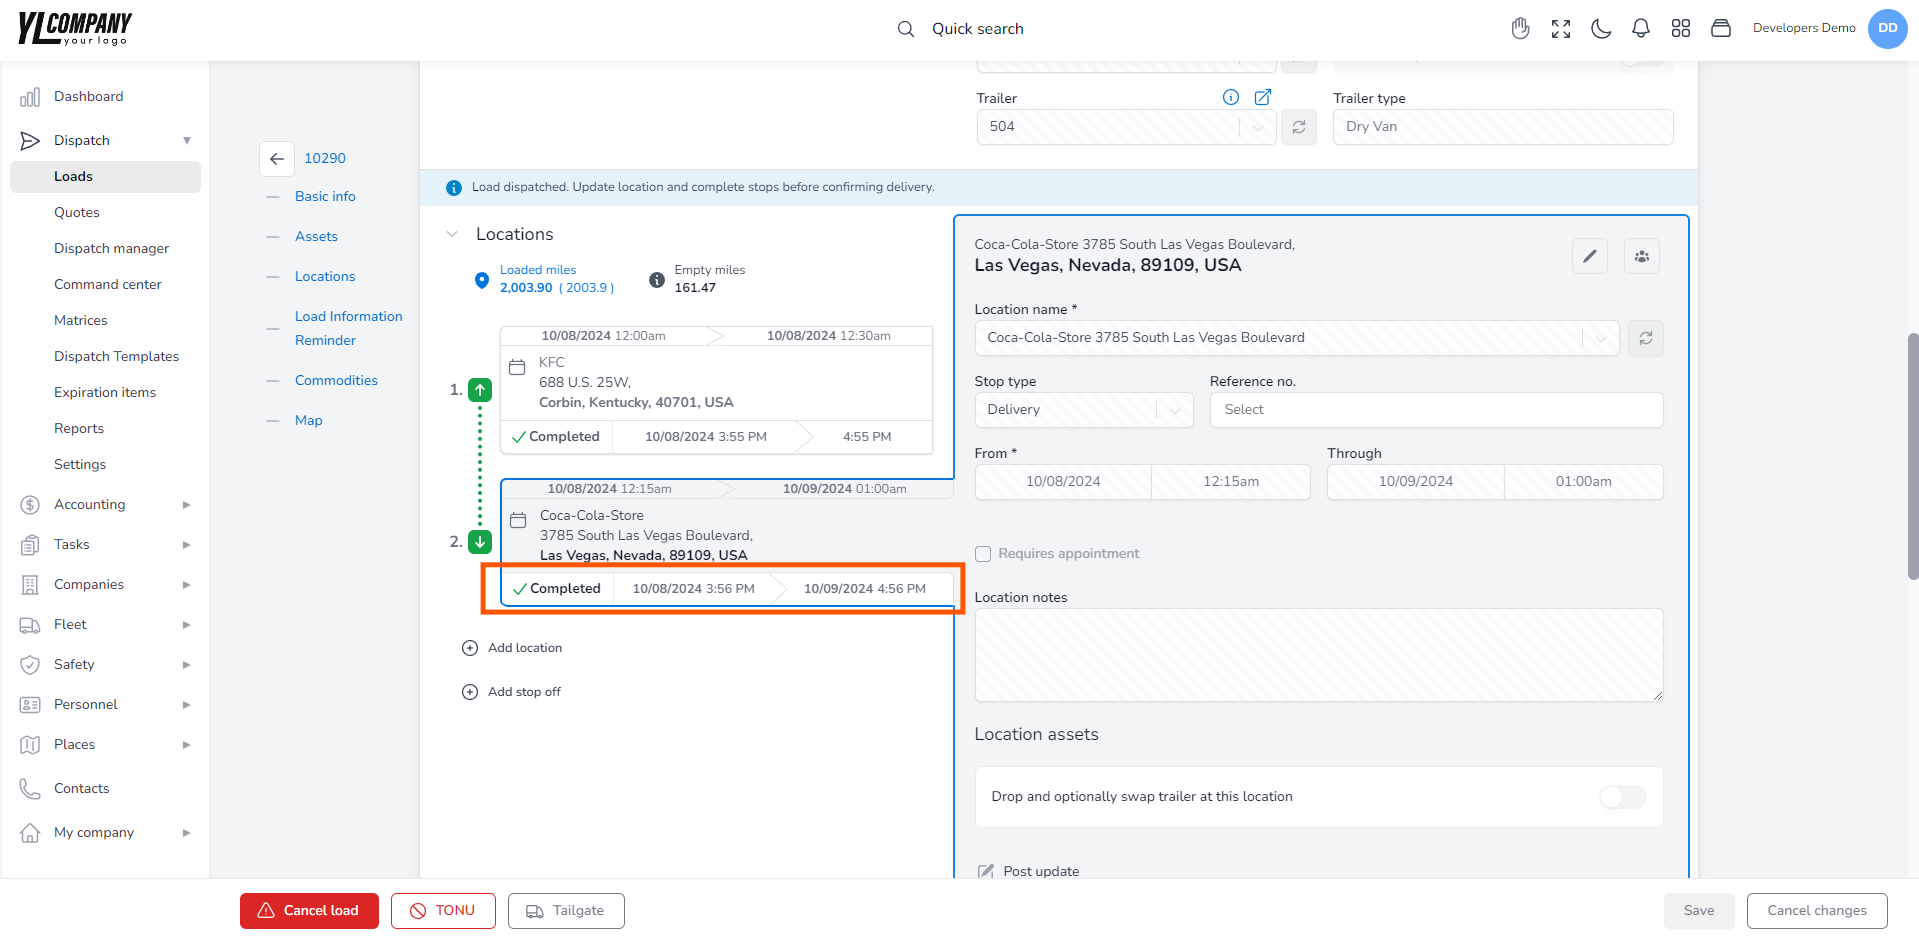Click the Empty miles info icon

657,280
